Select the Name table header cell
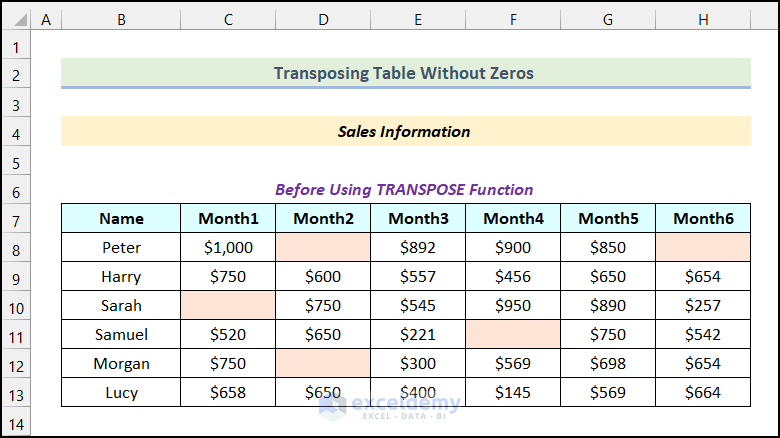Image resolution: width=780 pixels, height=438 pixels. pos(121,218)
